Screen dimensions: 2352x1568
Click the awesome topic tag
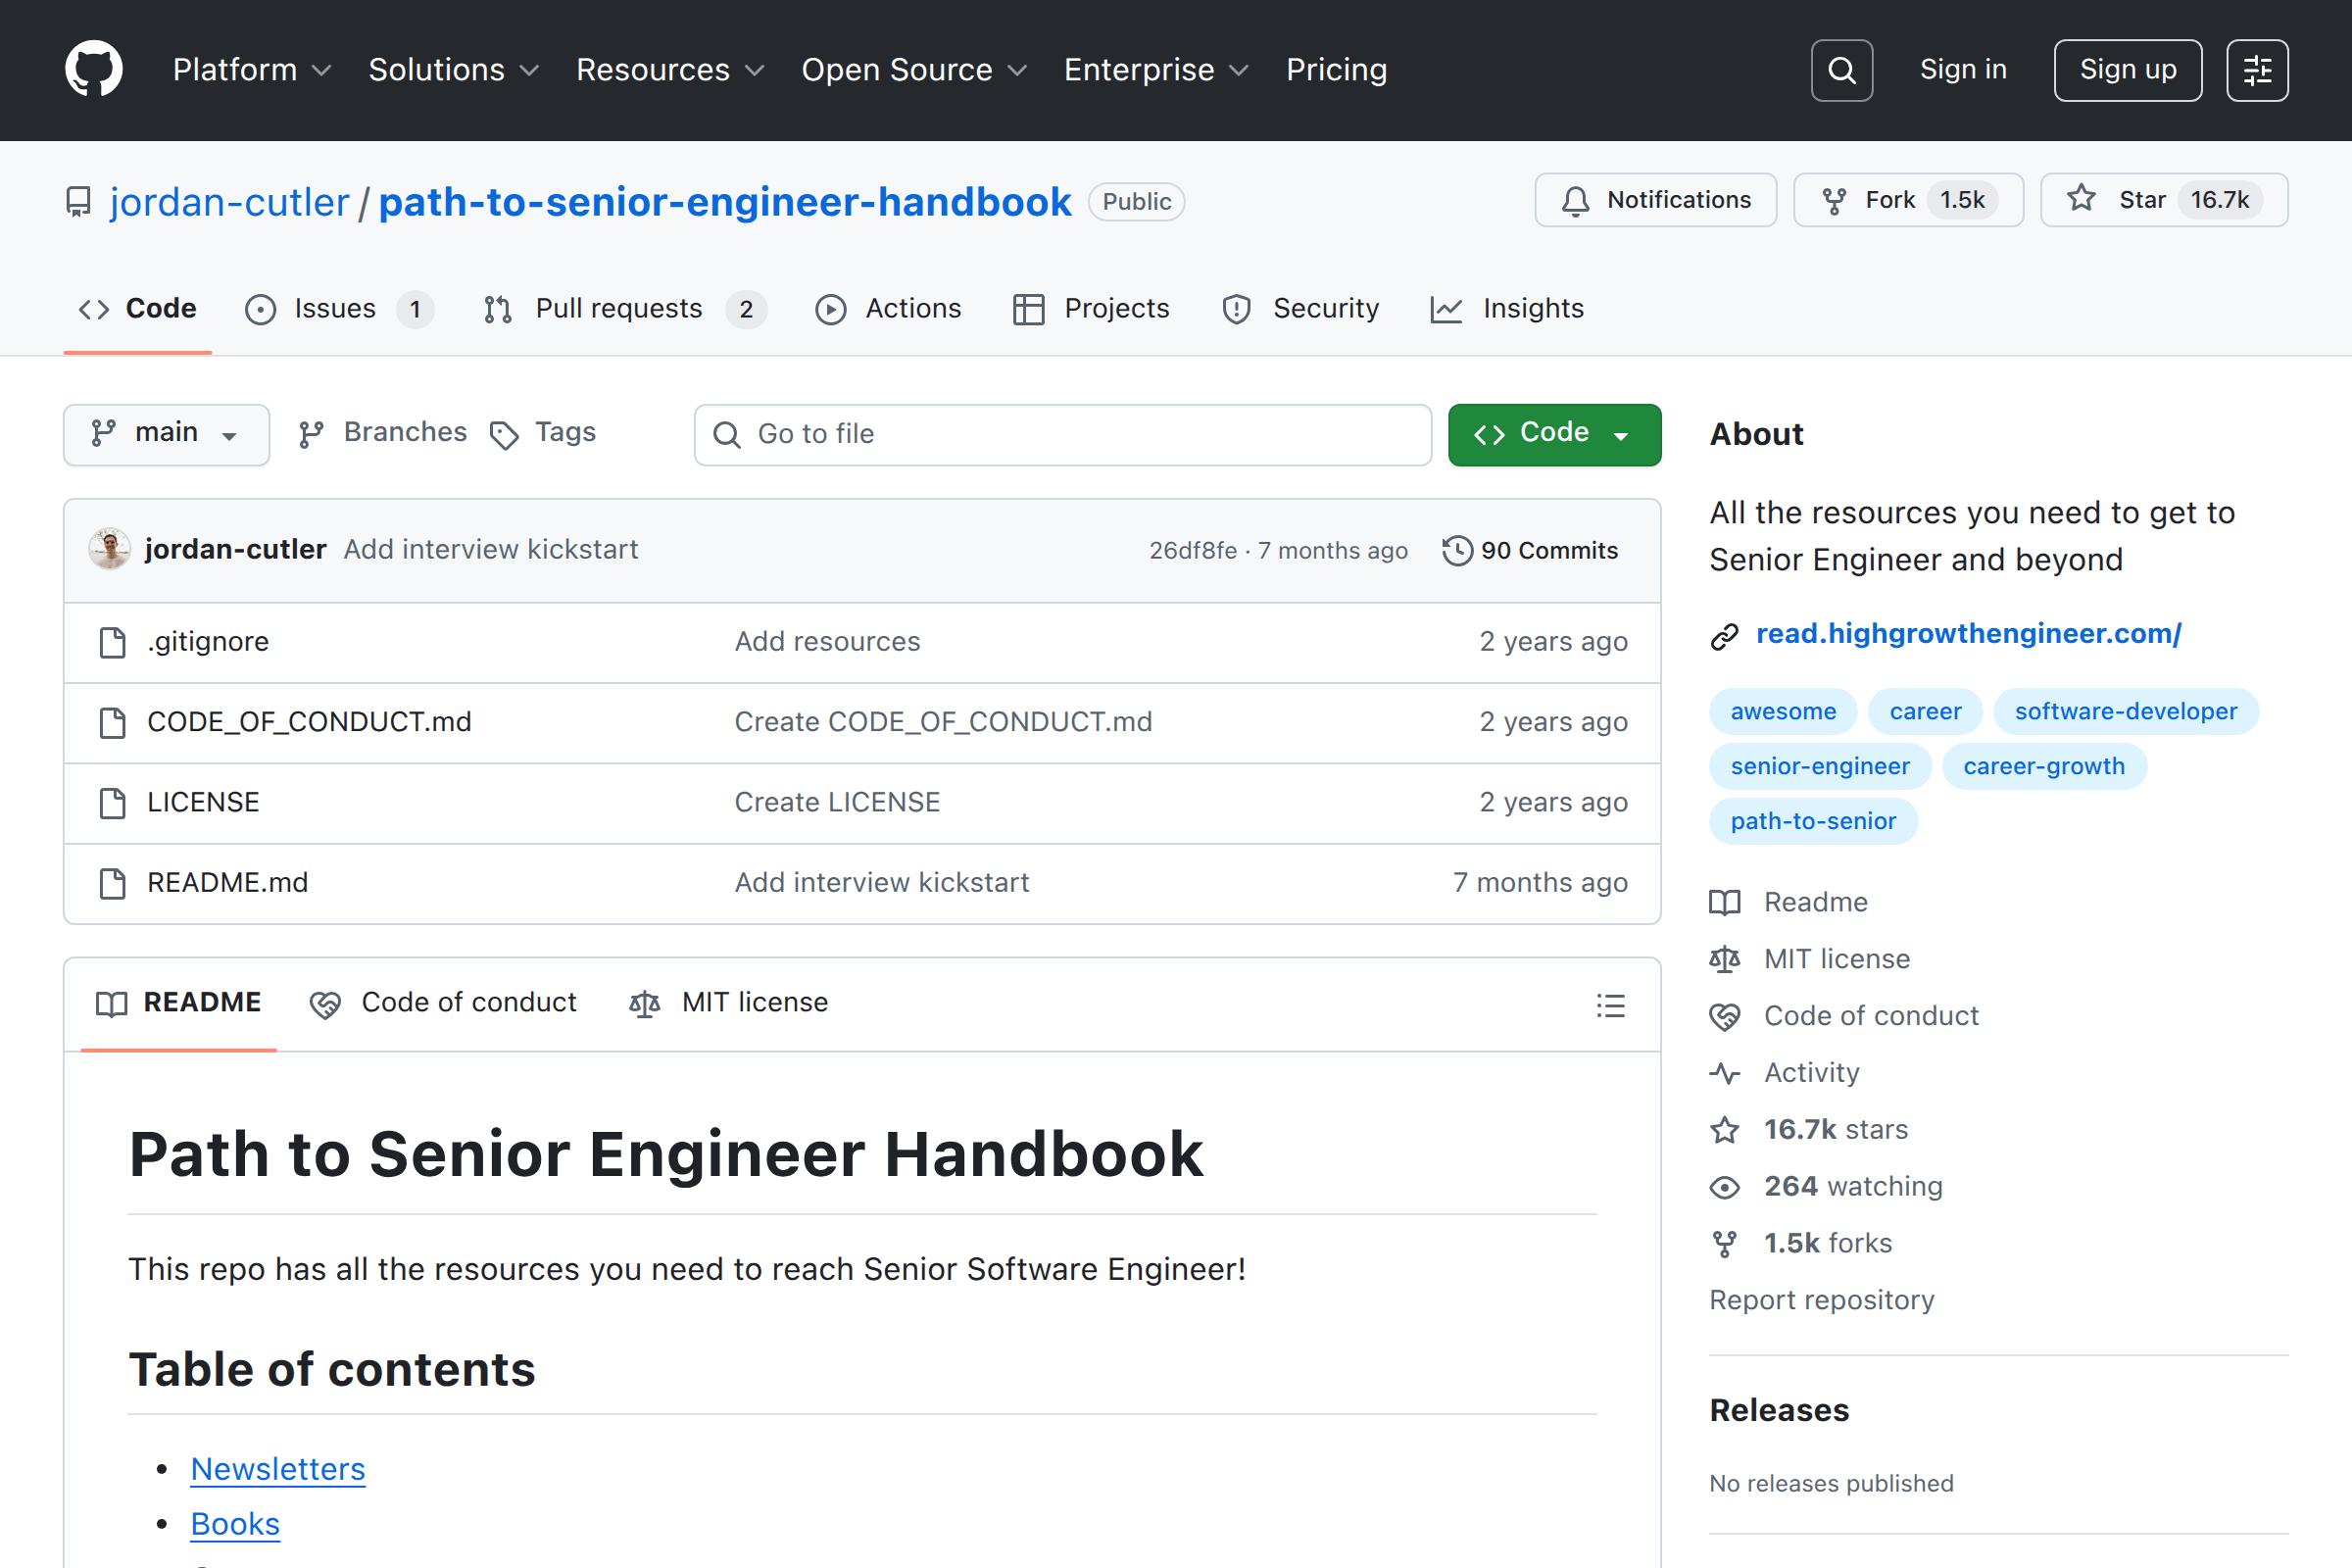(1783, 711)
